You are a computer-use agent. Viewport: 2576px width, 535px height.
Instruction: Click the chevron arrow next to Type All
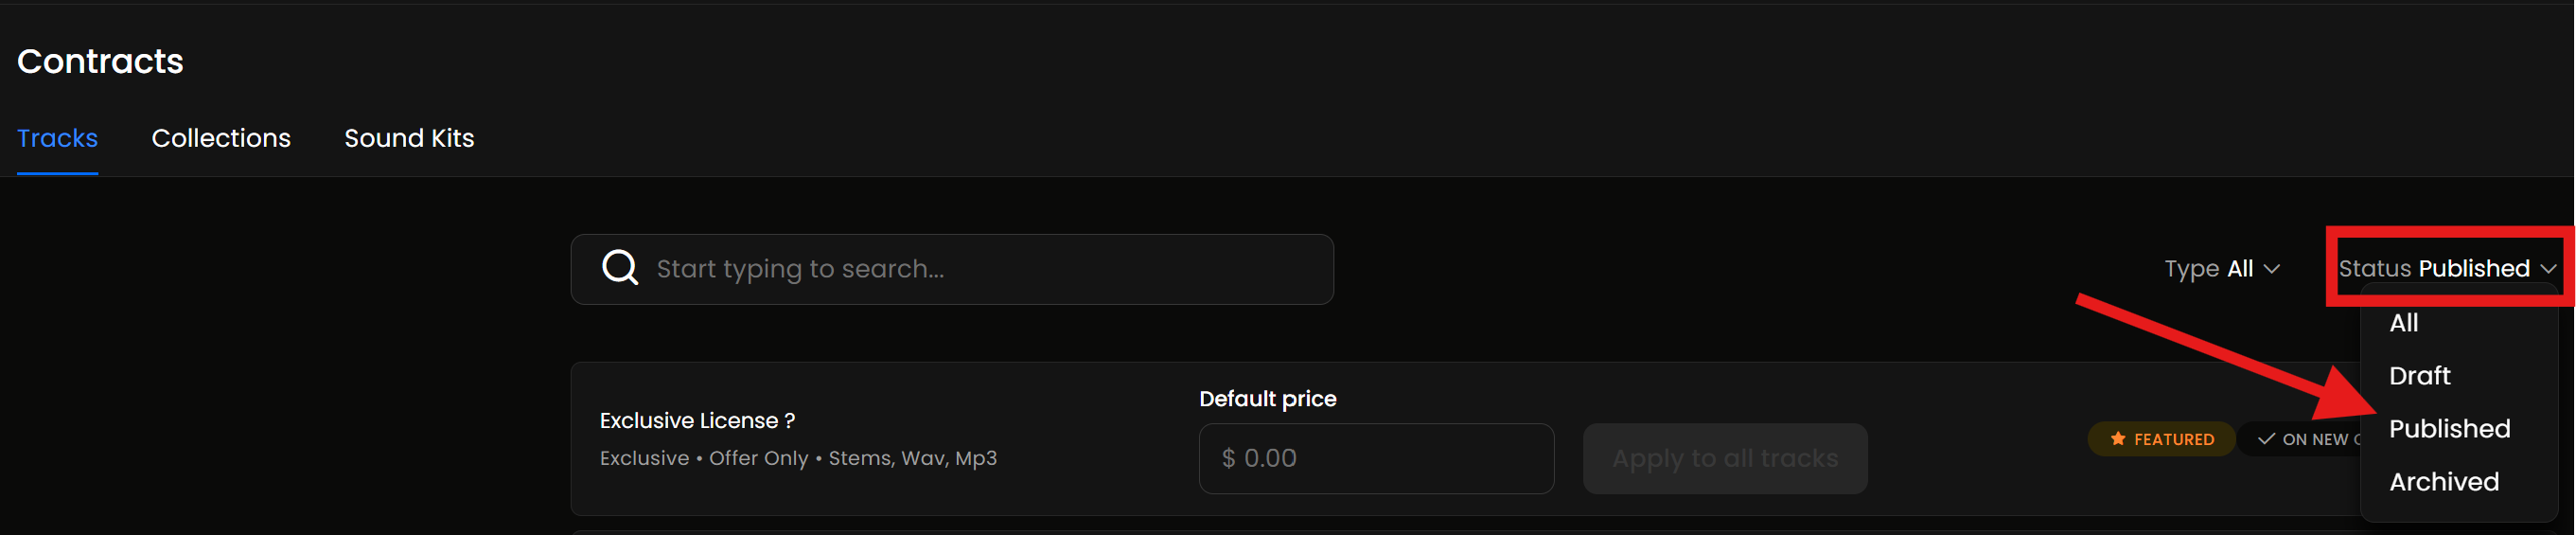tap(2272, 269)
